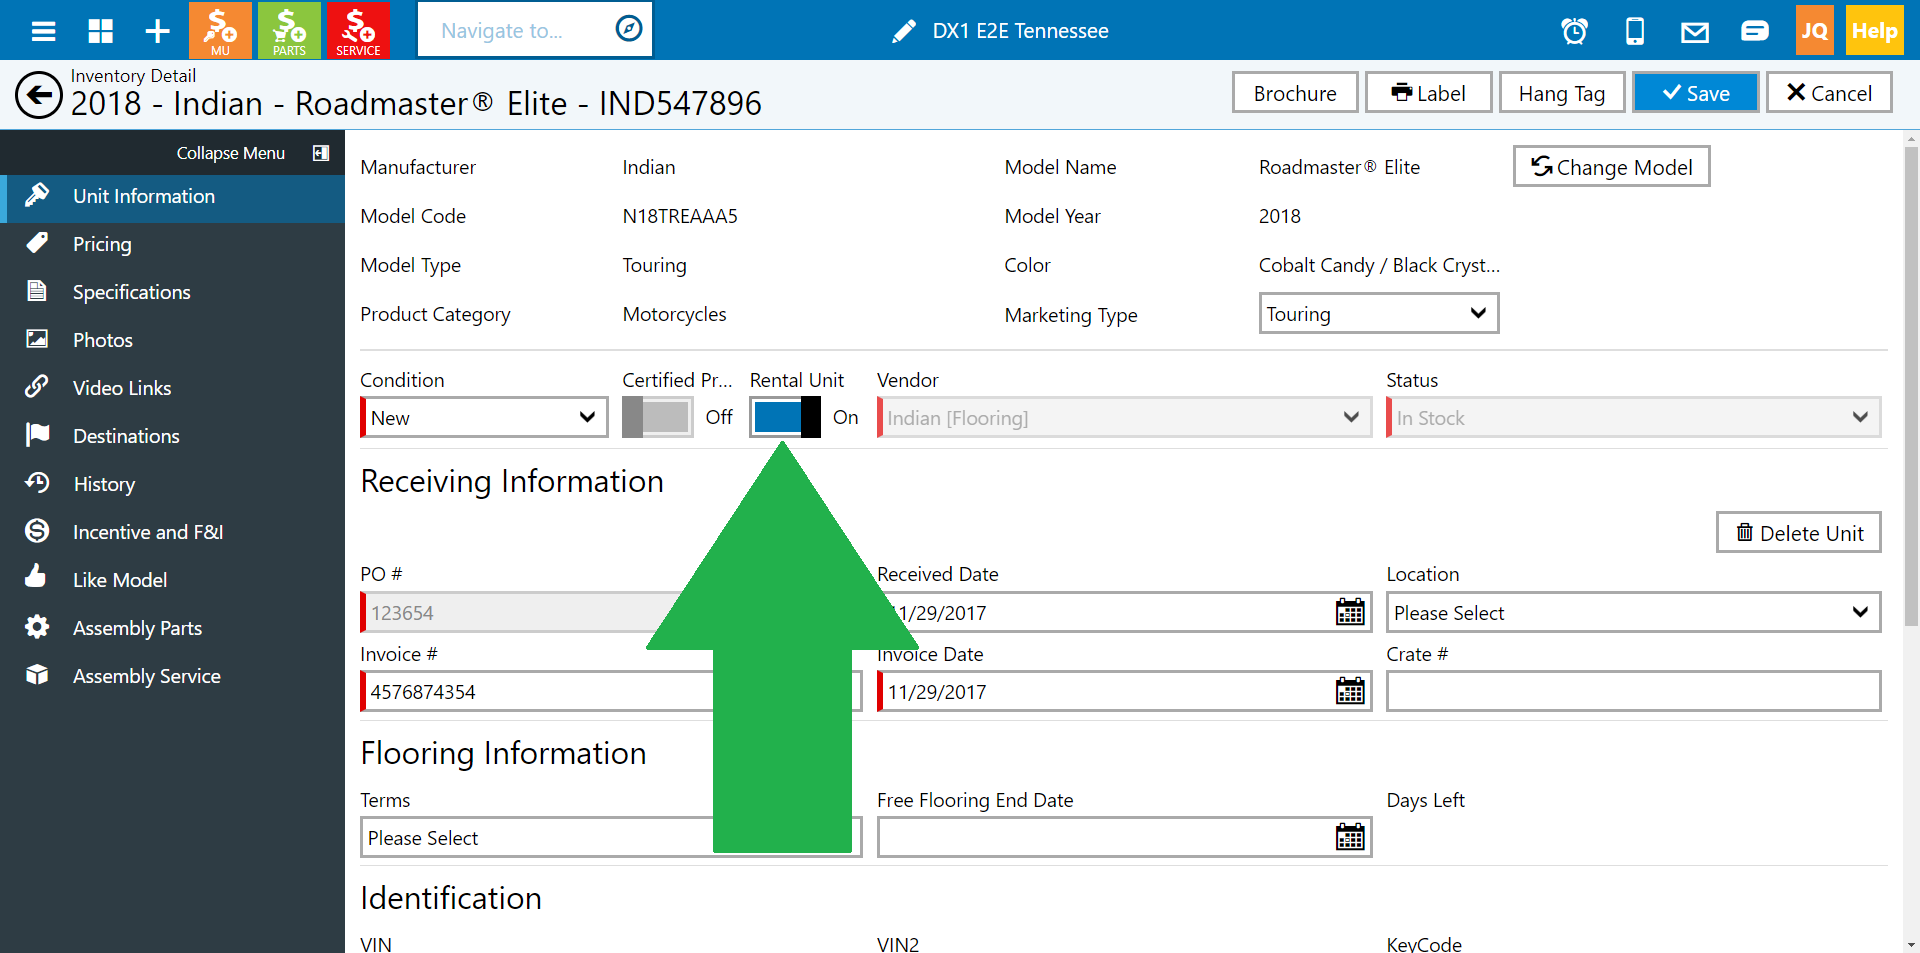Open Video Links section

(x=172, y=388)
